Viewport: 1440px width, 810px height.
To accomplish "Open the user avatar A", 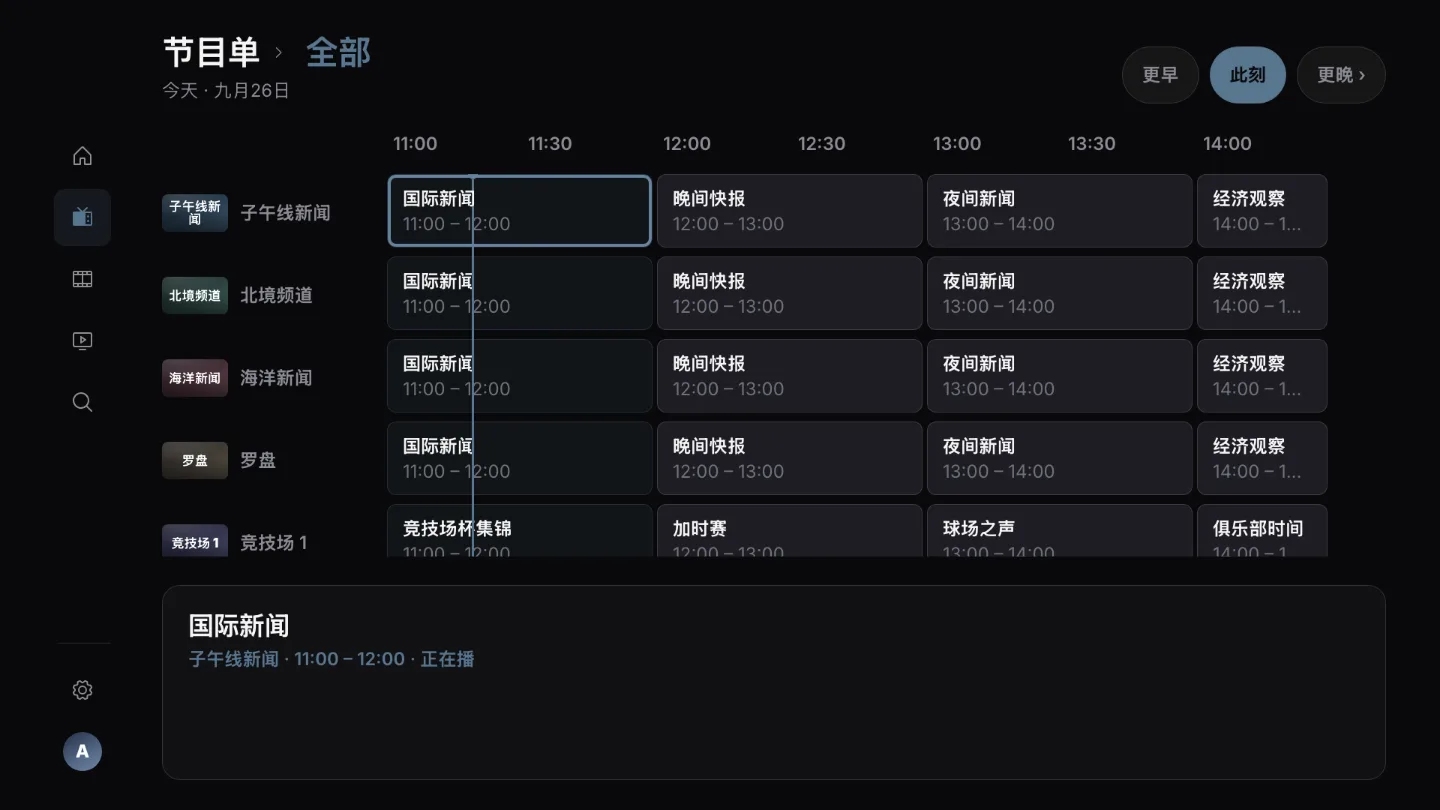I will [x=82, y=751].
